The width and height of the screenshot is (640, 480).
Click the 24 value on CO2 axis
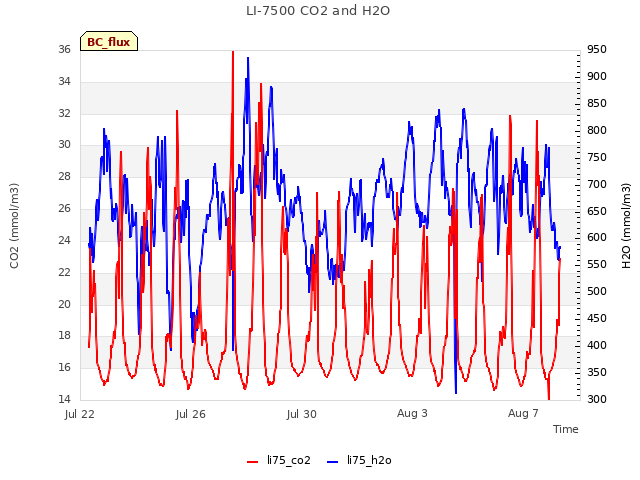(64, 240)
